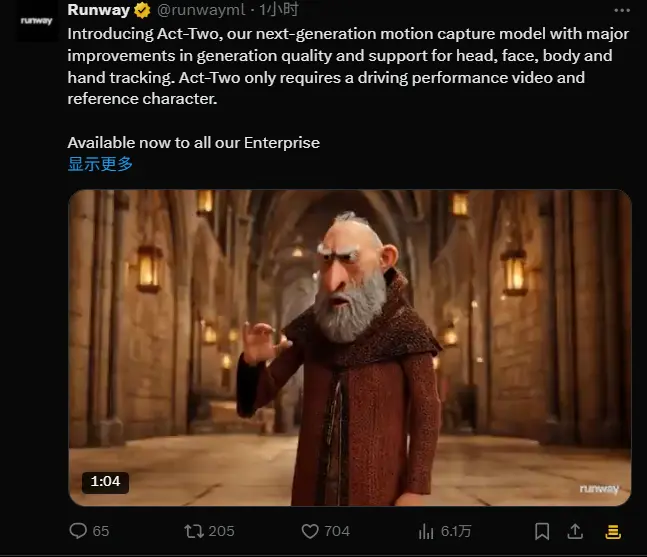Viewport: 647px width, 557px height.
Task: Open the @runwayml handle link
Action: [x=201, y=9]
